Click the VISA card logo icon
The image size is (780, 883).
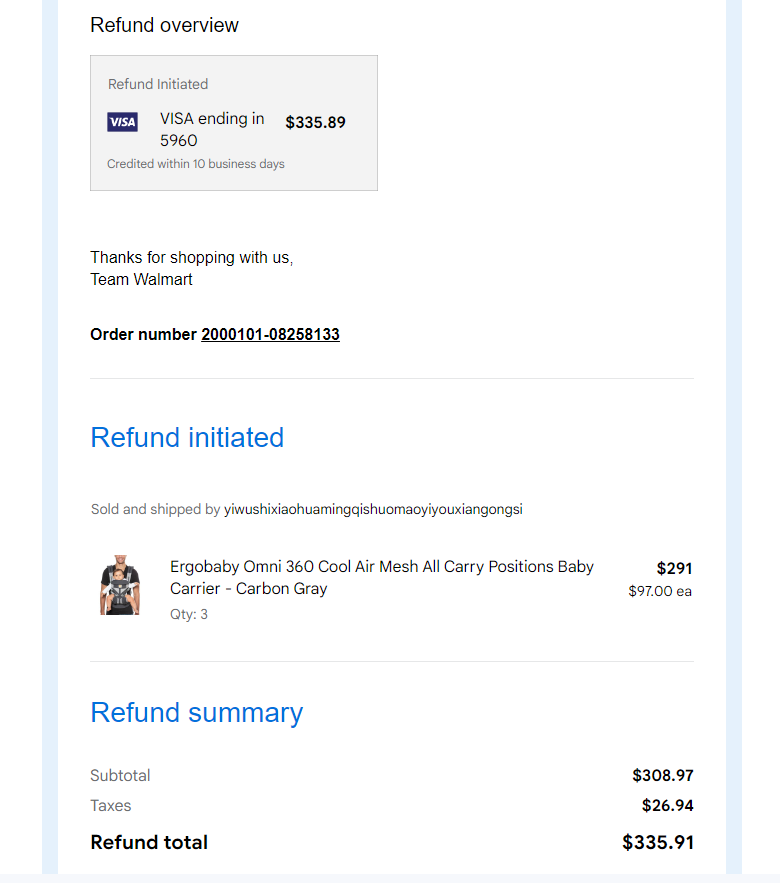coord(122,122)
